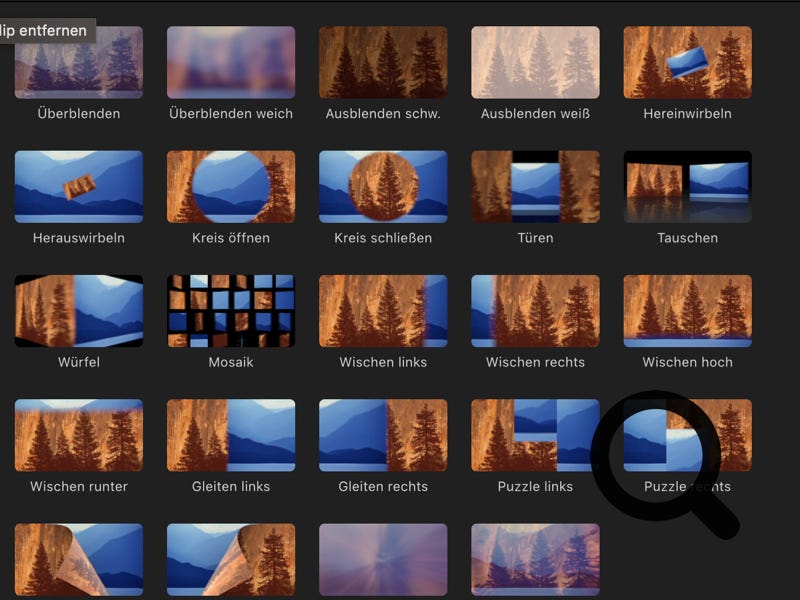This screenshot has width=800, height=600.
Task: Pick the Wischen links transition
Action: coord(383,311)
